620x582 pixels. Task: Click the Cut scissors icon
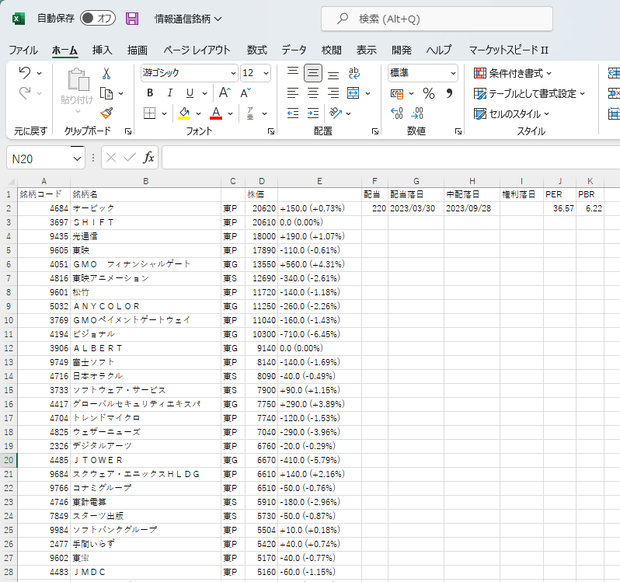(106, 73)
